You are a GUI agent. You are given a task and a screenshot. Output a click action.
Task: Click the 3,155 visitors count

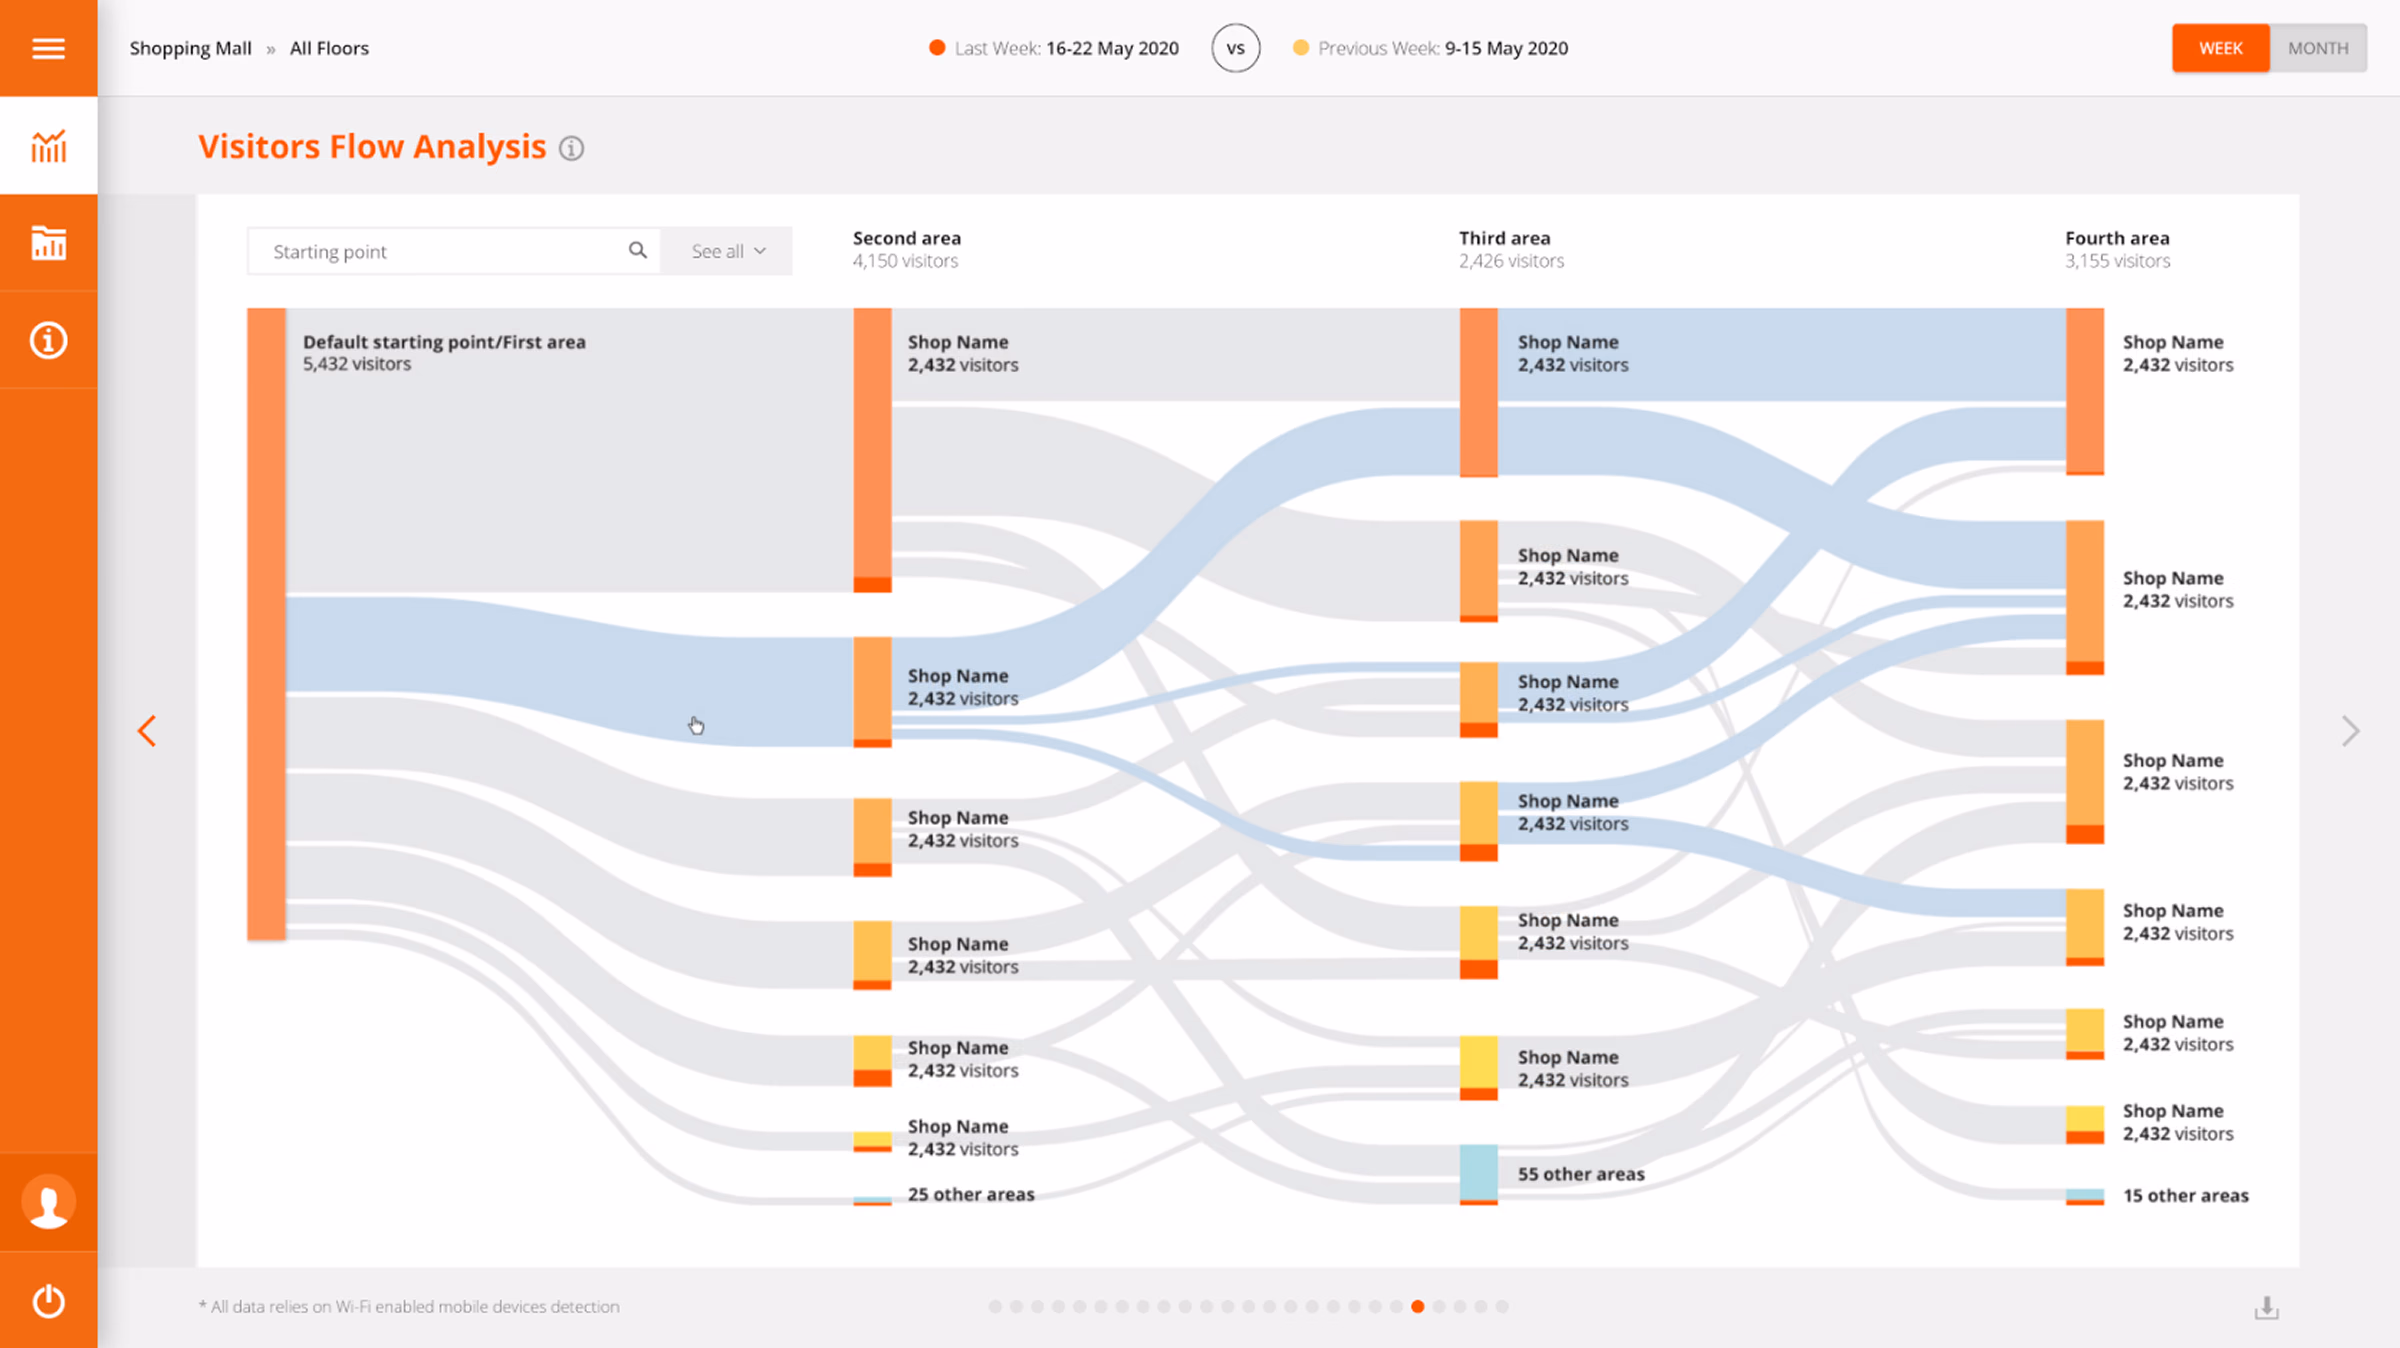point(2117,261)
